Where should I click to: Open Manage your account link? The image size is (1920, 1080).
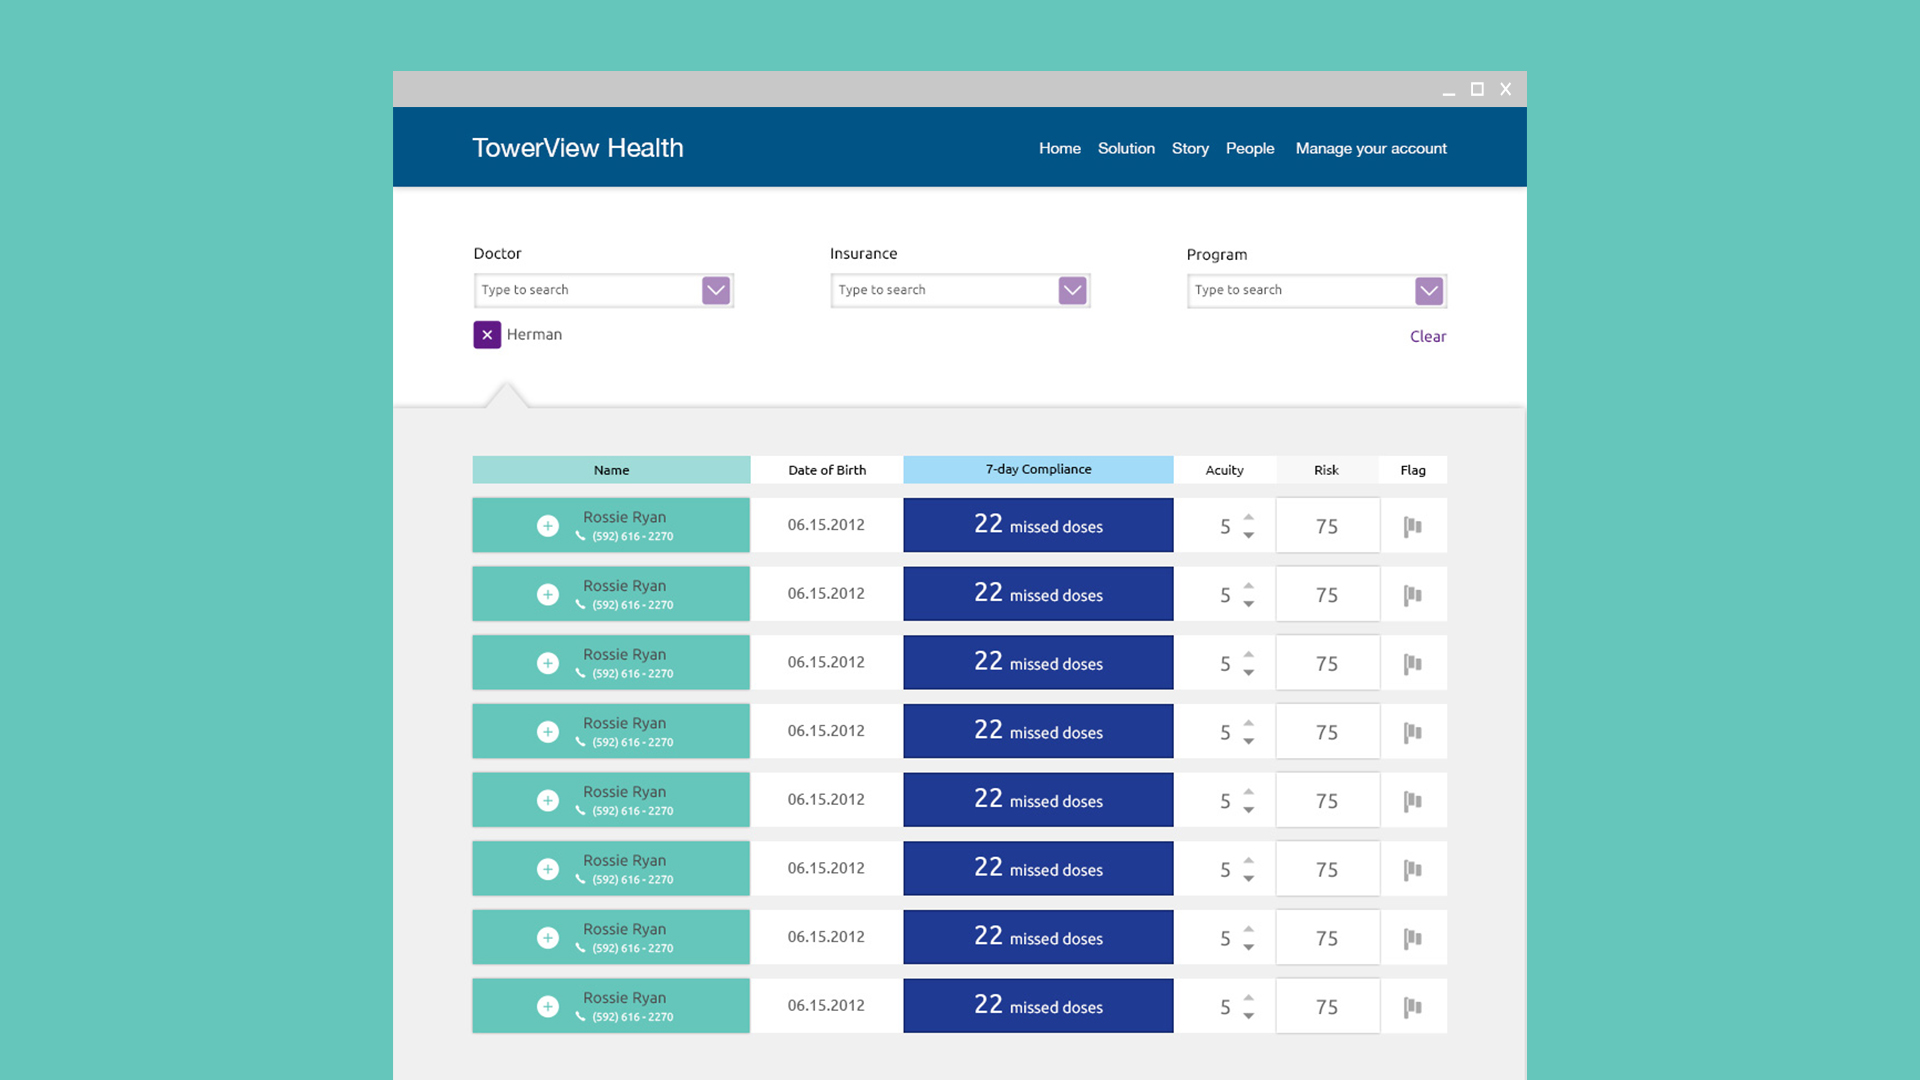pyautogui.click(x=1371, y=148)
